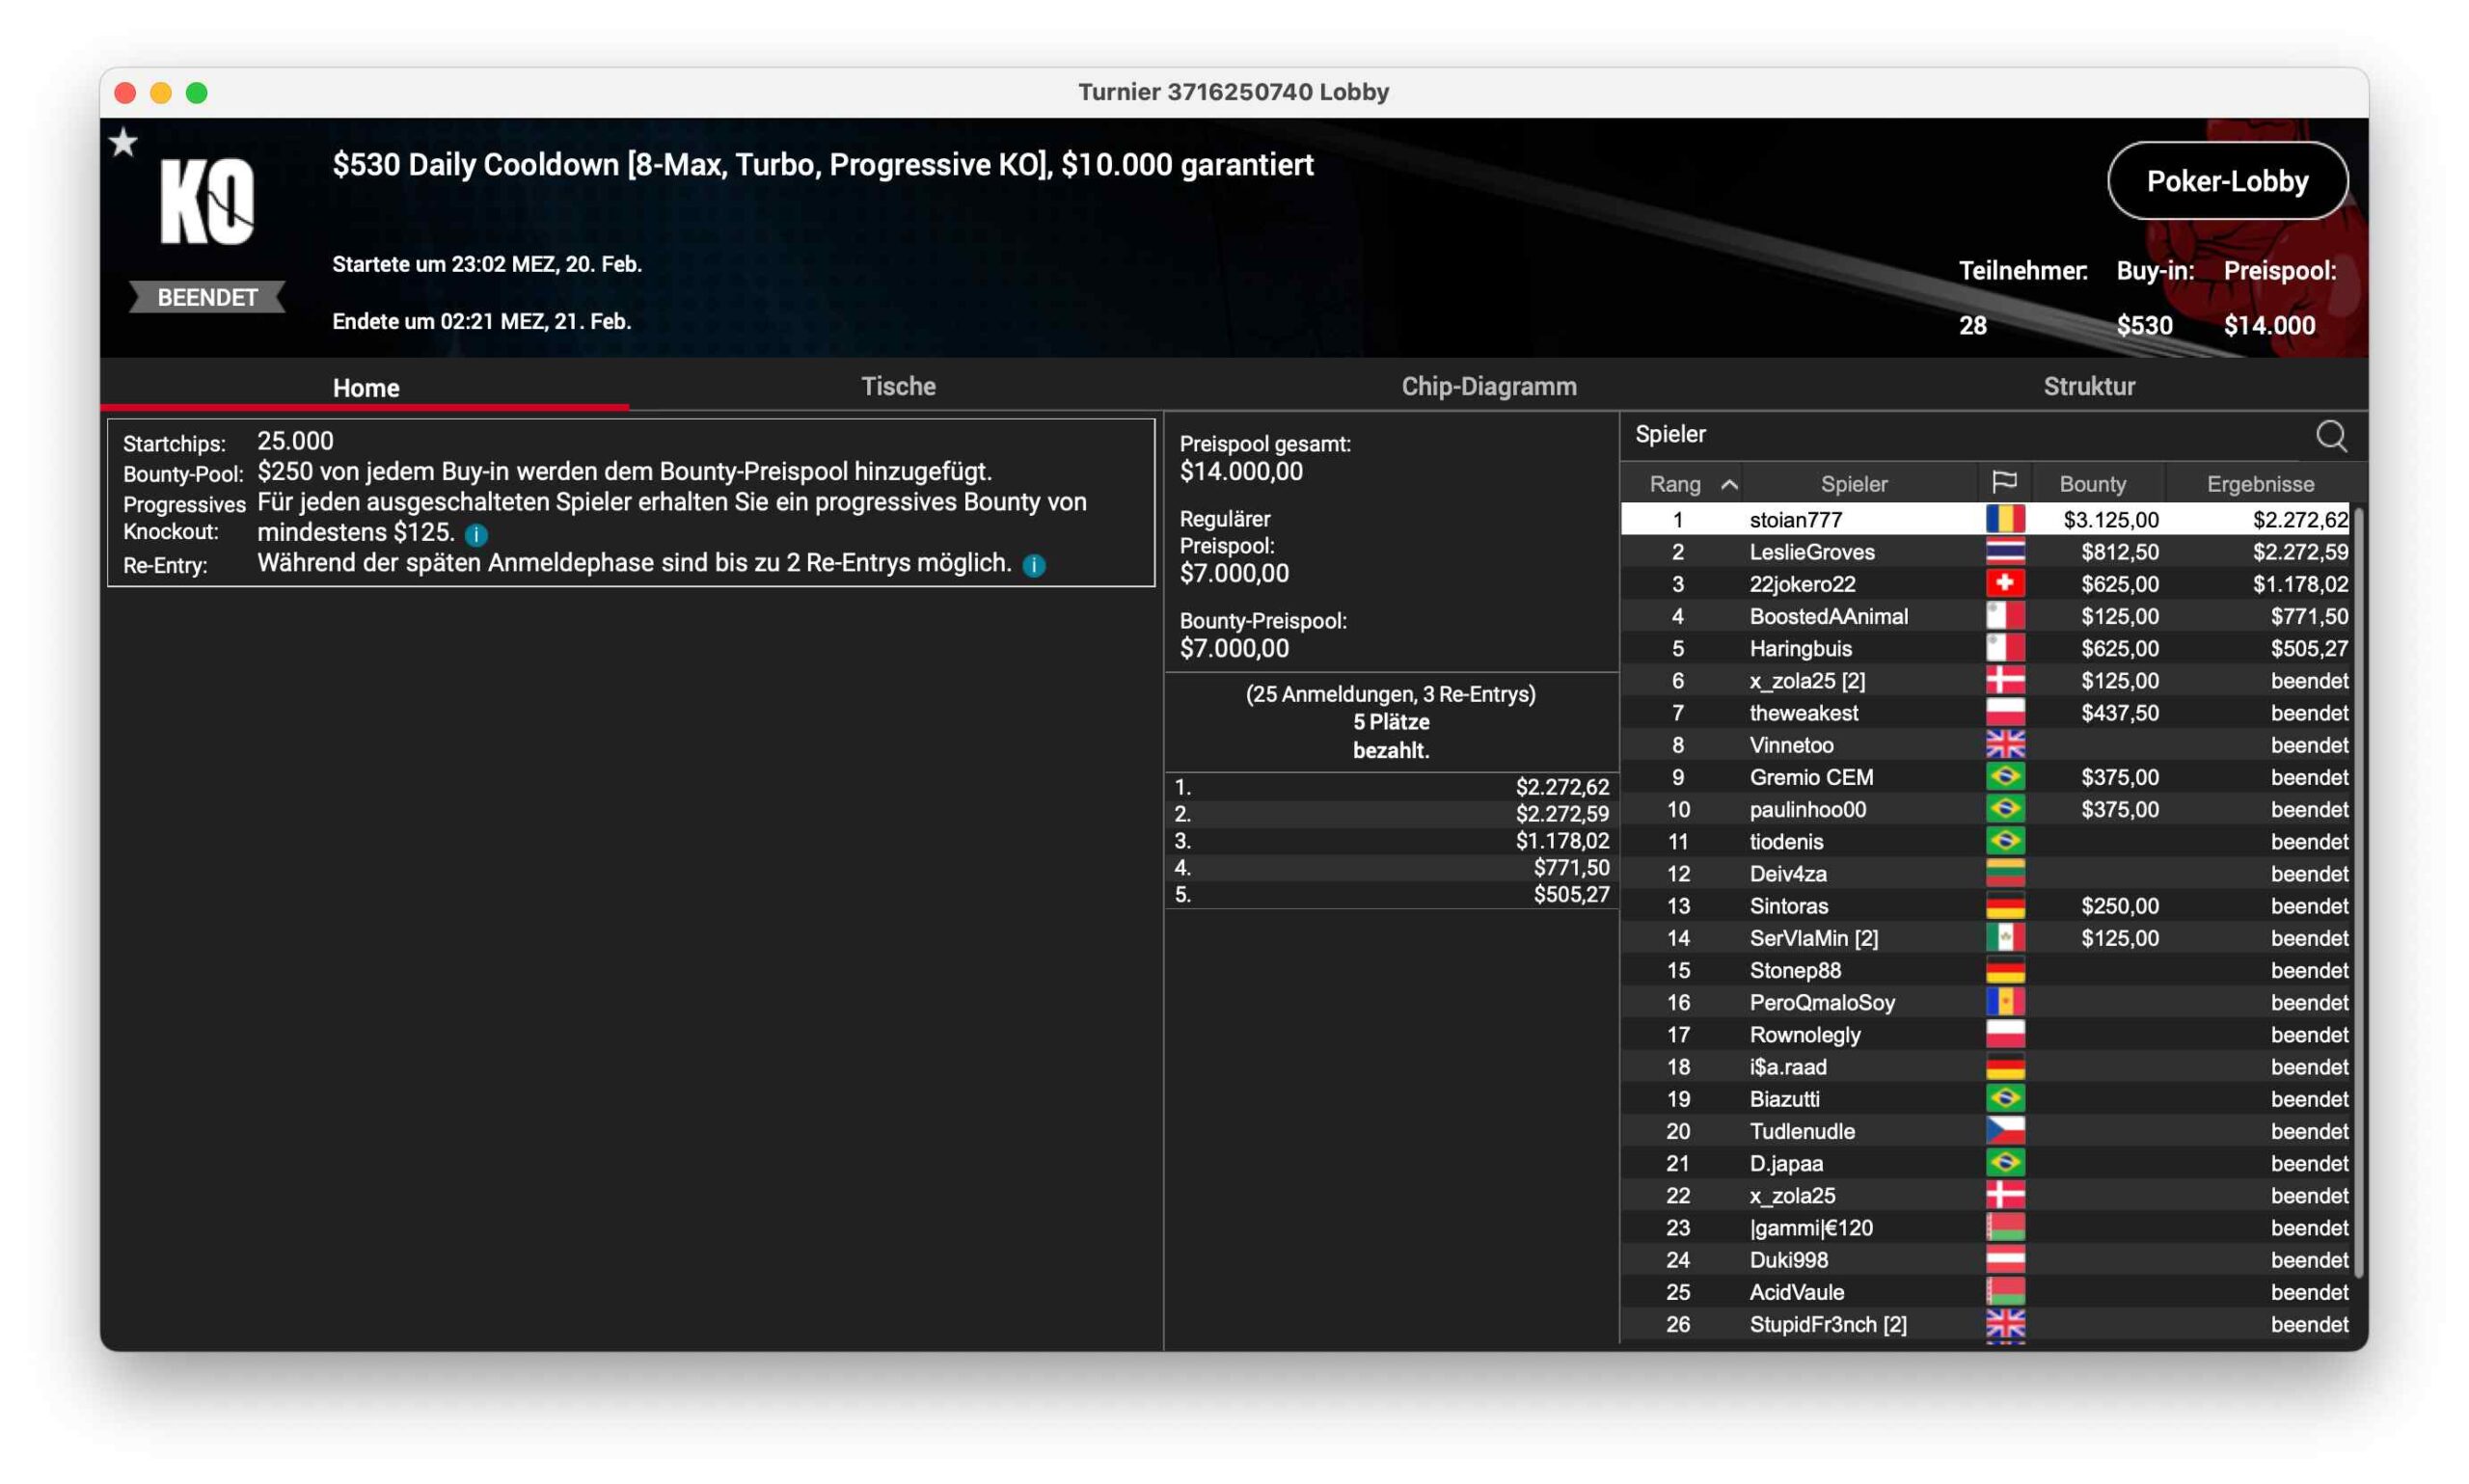Select the Haringbuis player row
This screenshot has height=1484, width=2469.
click(1800, 649)
